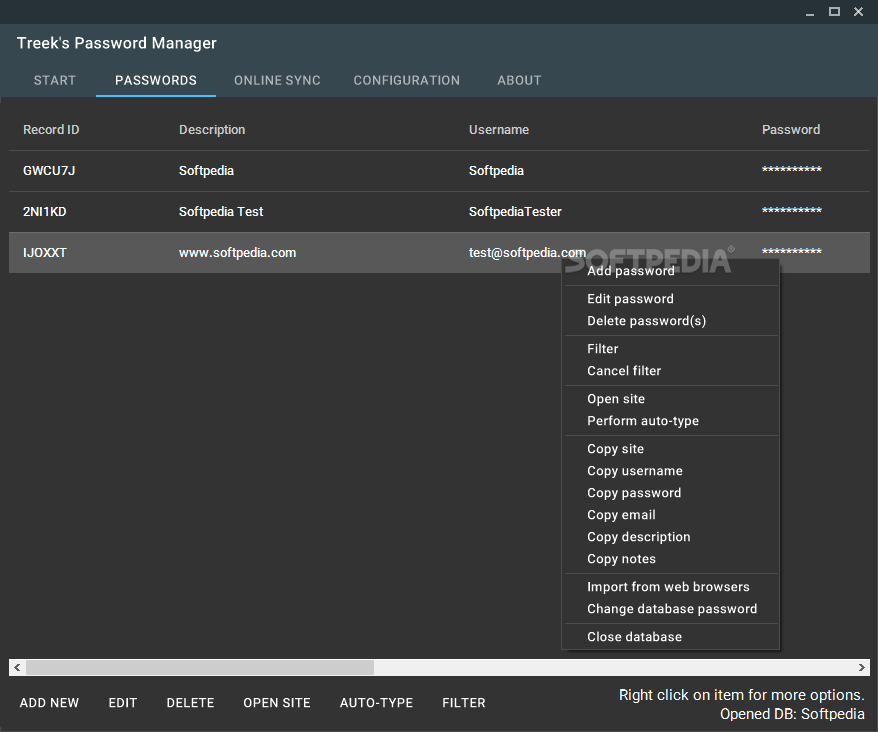Click the www.softpedia.com description cell
The height and width of the screenshot is (732, 878).
237,253
